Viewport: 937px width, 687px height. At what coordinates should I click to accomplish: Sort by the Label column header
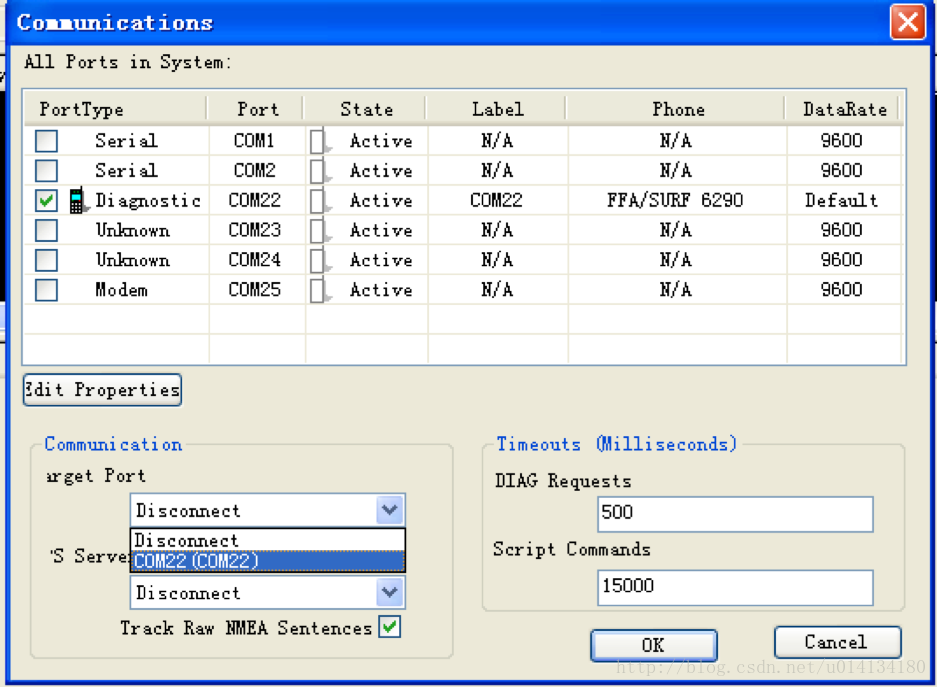coord(497,109)
